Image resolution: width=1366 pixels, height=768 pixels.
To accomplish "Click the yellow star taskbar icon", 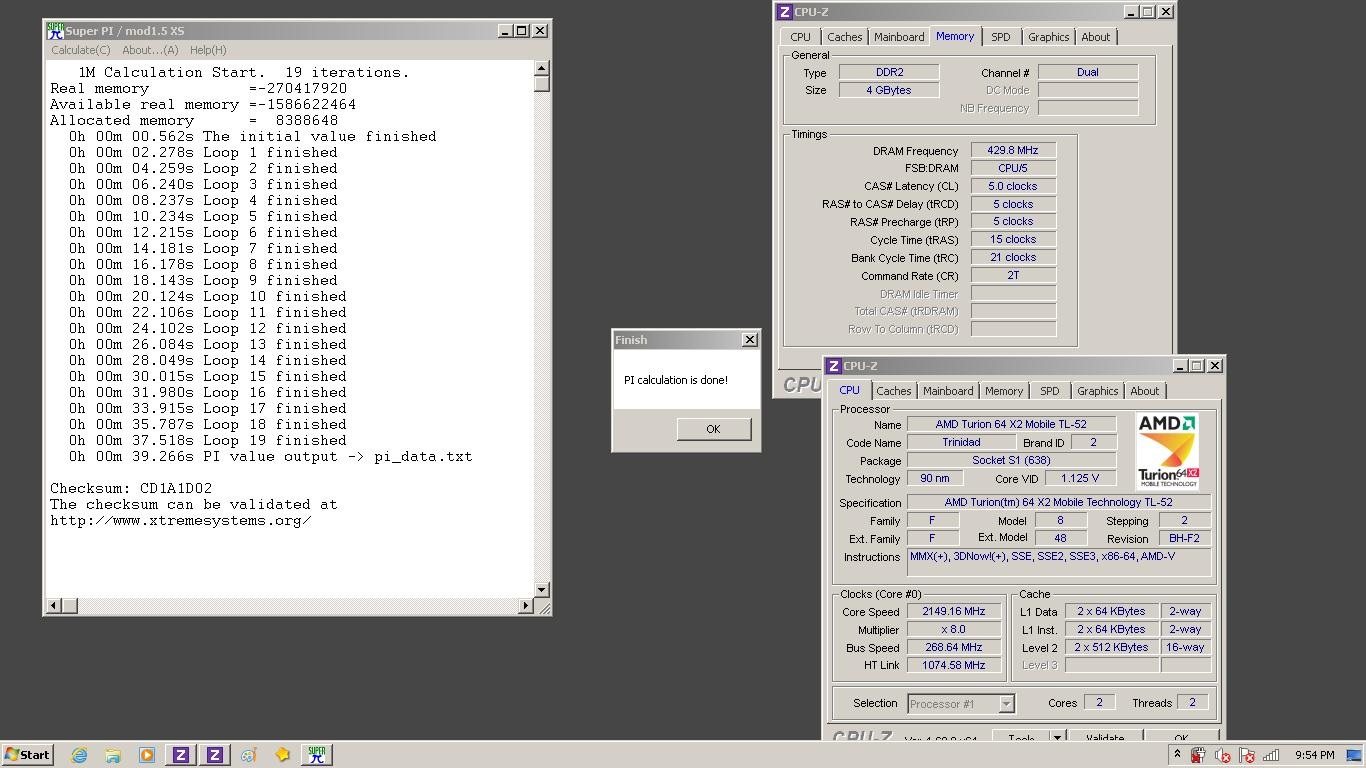I will [283, 755].
